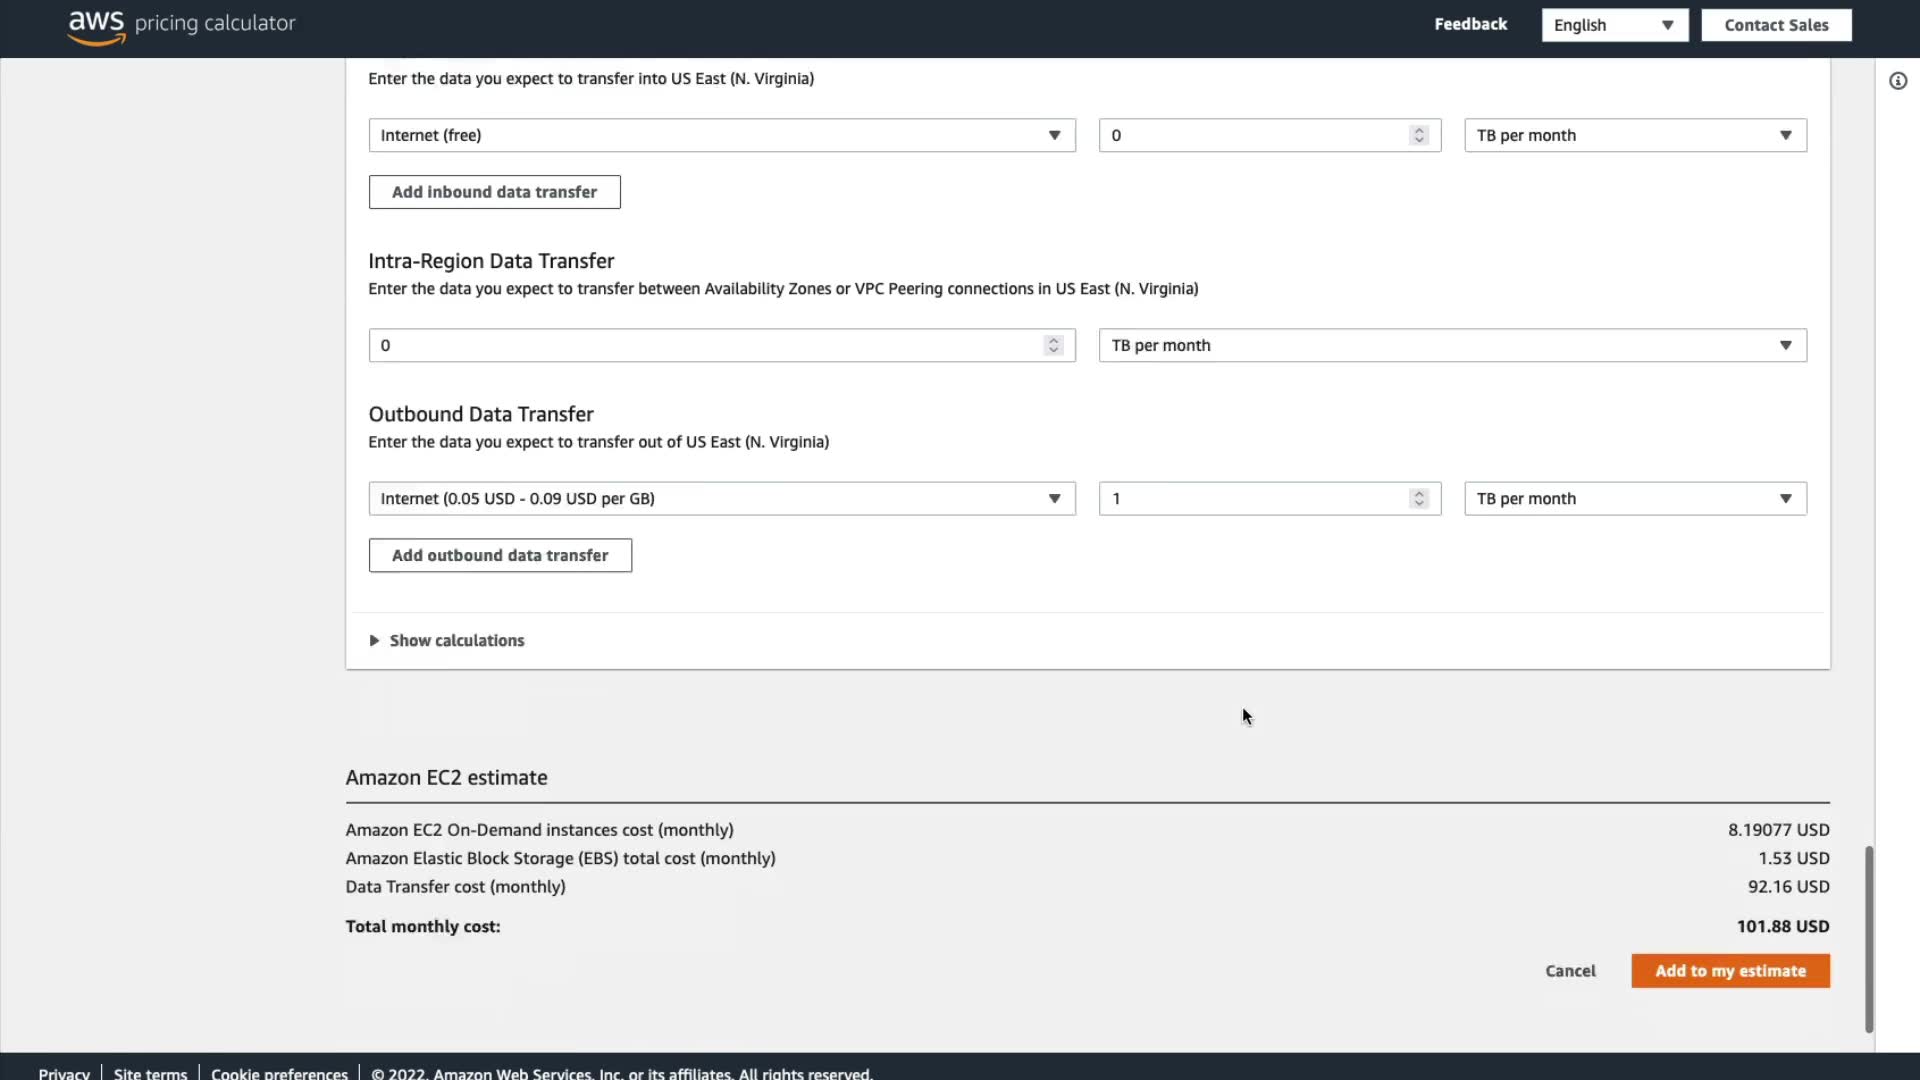Open outbound TB per month unit dropdown
The width and height of the screenshot is (1920, 1080).
[x=1634, y=498]
